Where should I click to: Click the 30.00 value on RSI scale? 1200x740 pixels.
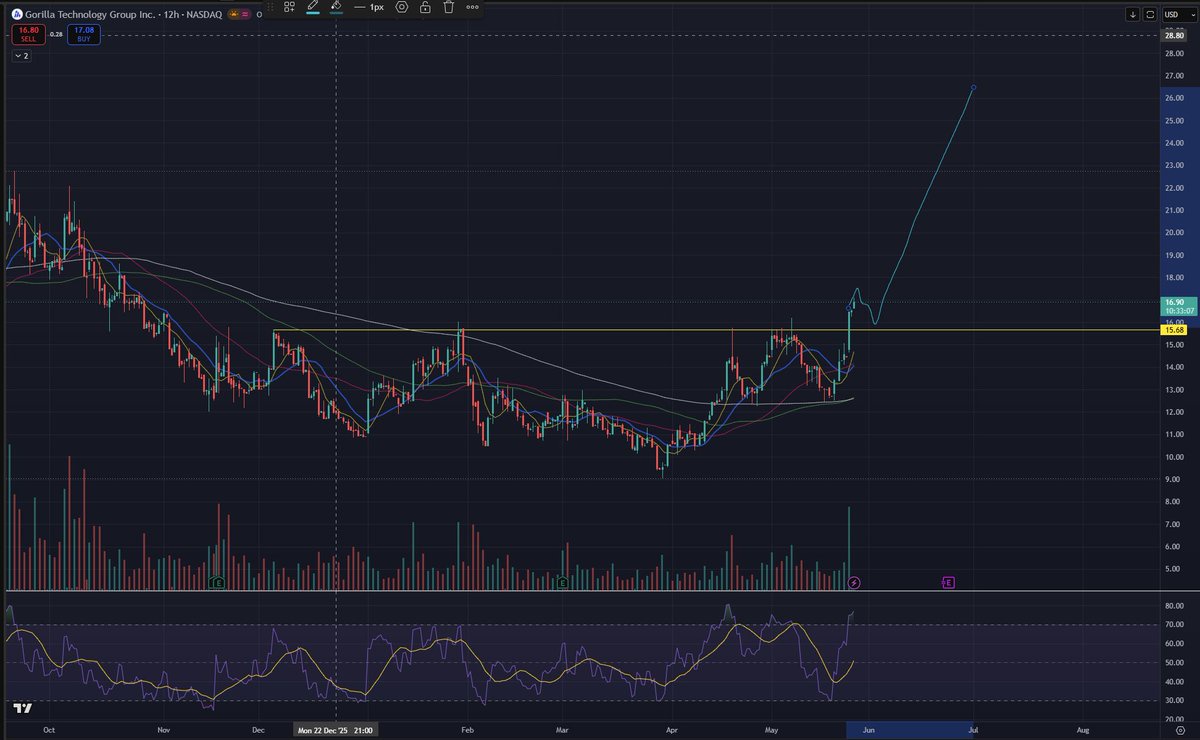[x=1173, y=701]
